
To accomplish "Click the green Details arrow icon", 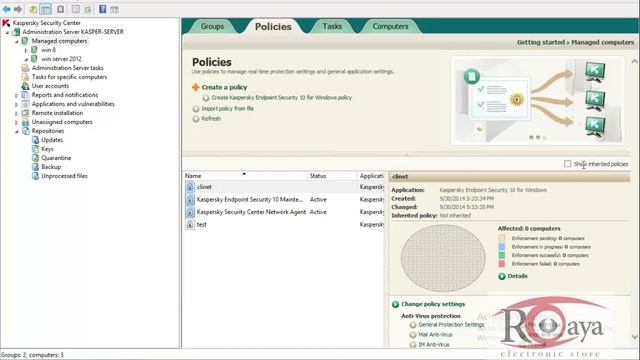I will coord(502,276).
